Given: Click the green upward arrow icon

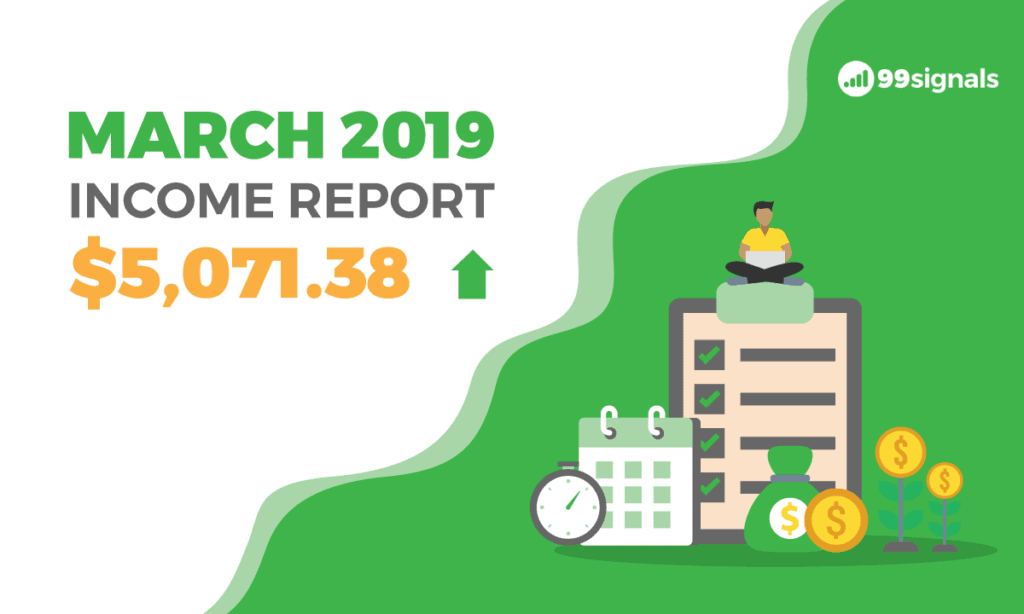Looking at the screenshot, I should [472, 274].
